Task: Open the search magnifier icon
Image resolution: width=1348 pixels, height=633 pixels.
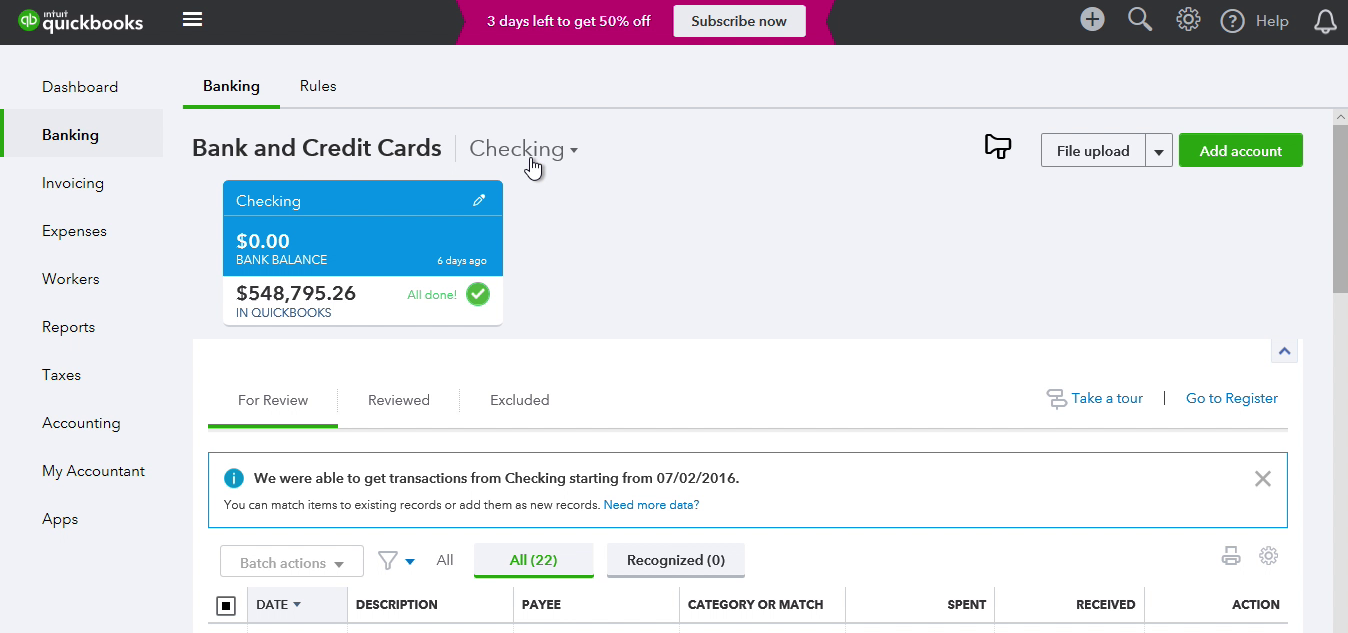Action: click(x=1140, y=19)
